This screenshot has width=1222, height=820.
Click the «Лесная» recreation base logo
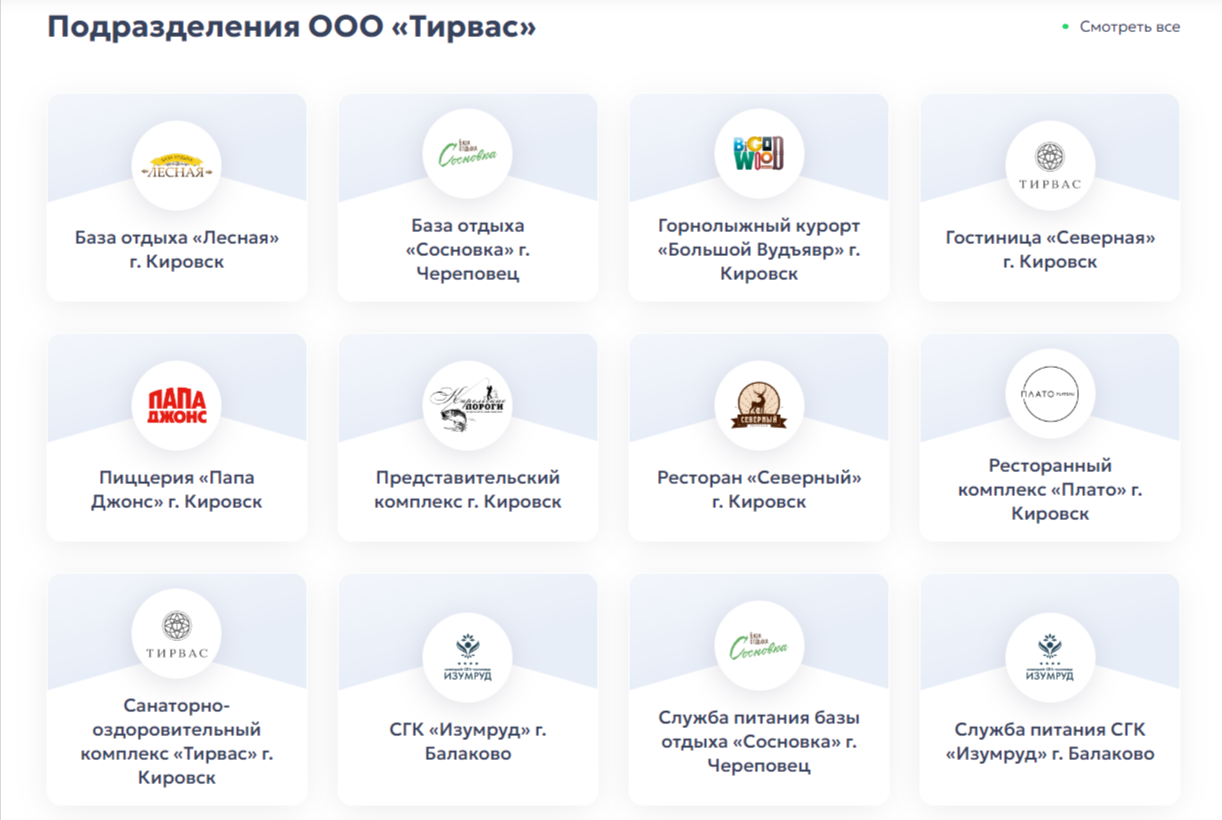coord(176,166)
